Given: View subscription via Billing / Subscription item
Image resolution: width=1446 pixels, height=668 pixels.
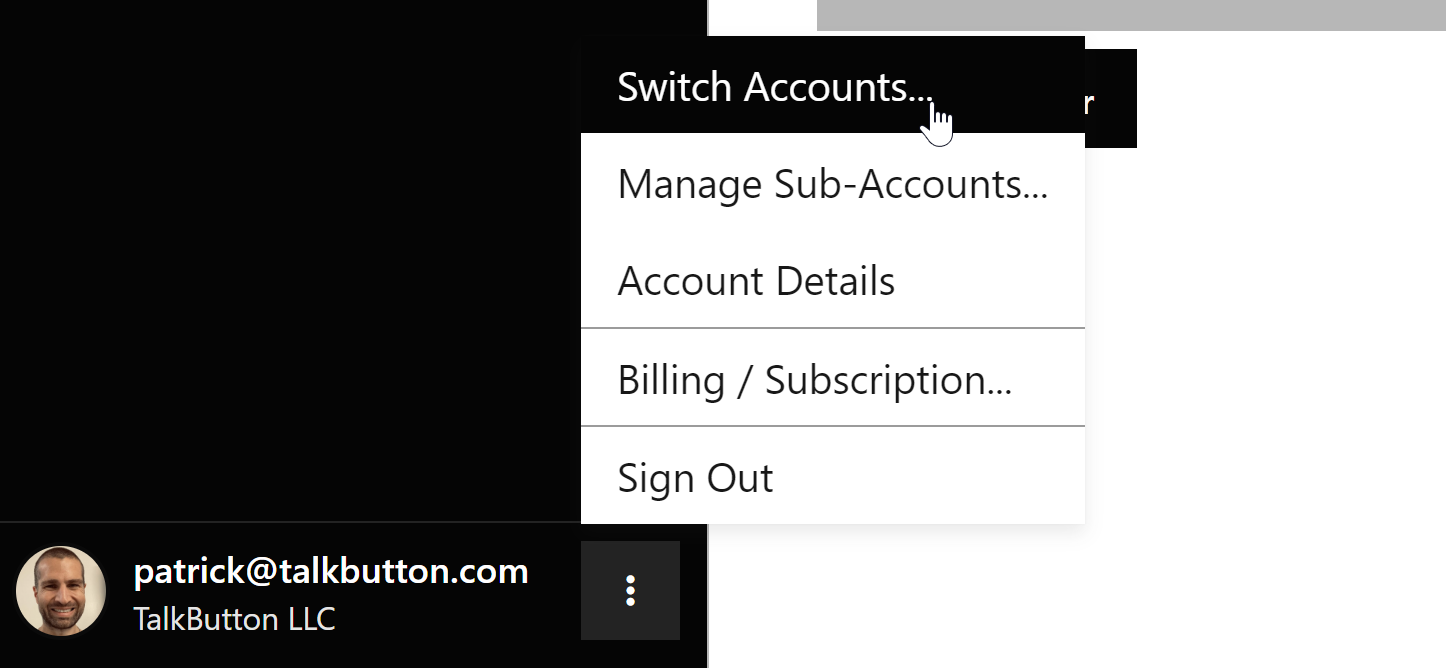Looking at the screenshot, I should click(x=814, y=380).
